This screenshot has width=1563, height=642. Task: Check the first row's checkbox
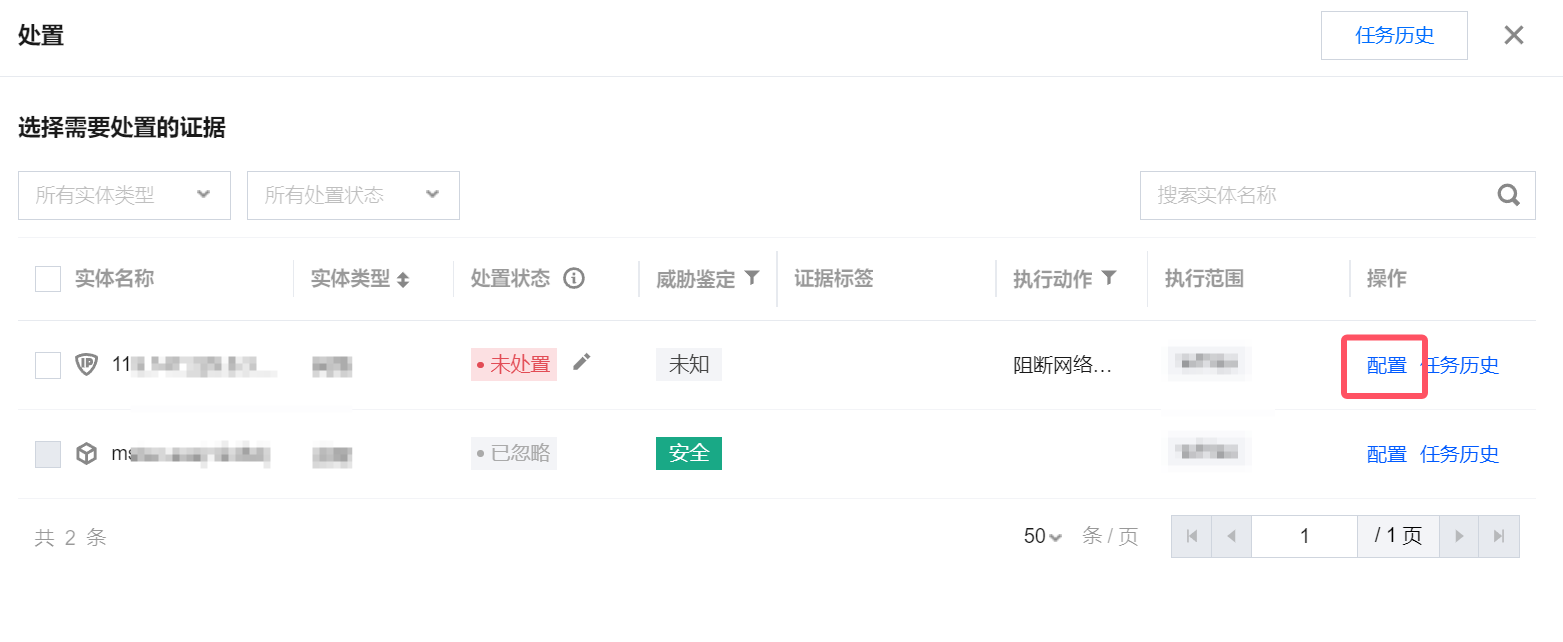click(x=48, y=365)
